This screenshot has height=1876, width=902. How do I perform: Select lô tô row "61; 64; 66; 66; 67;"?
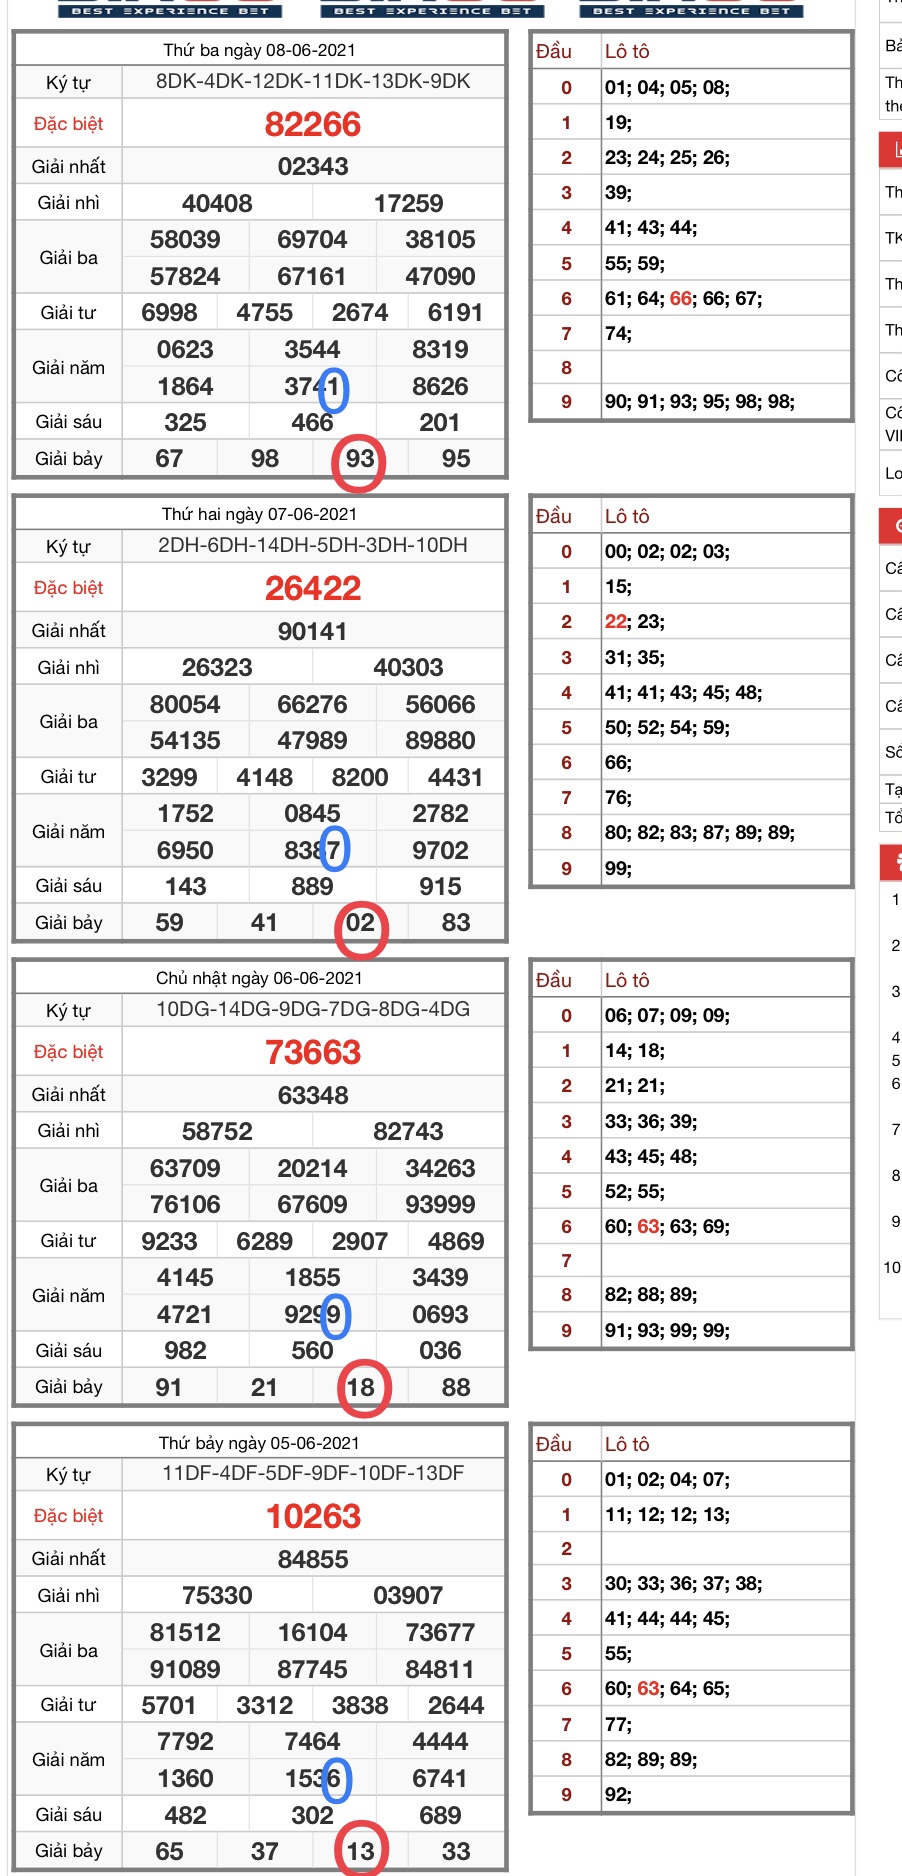tap(683, 298)
